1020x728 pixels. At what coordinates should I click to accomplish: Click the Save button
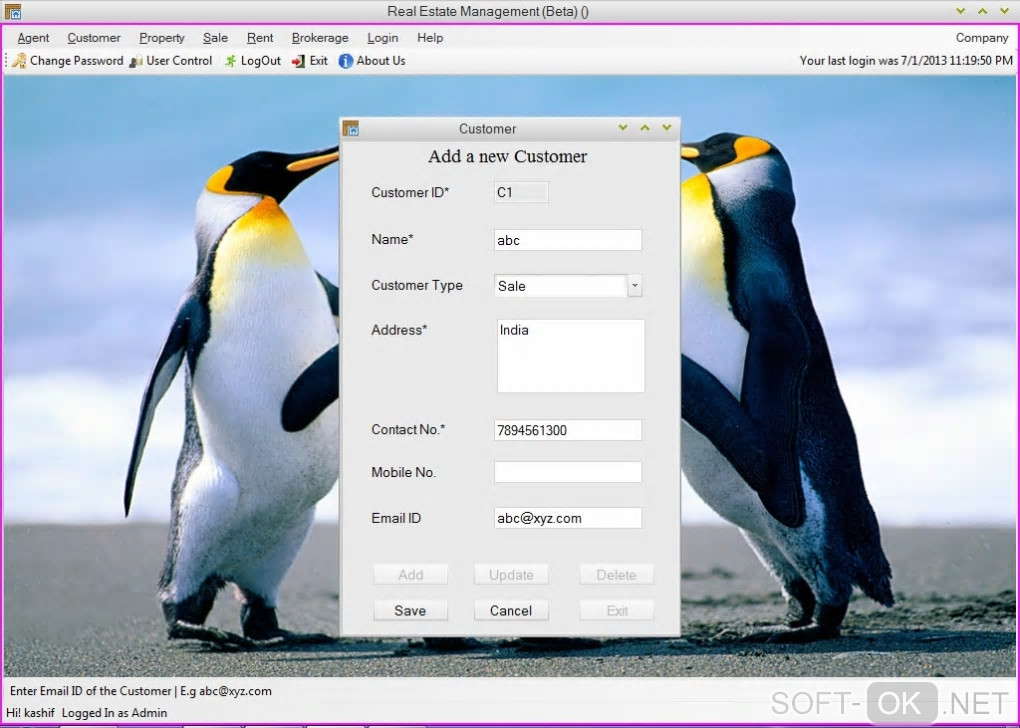click(x=410, y=610)
